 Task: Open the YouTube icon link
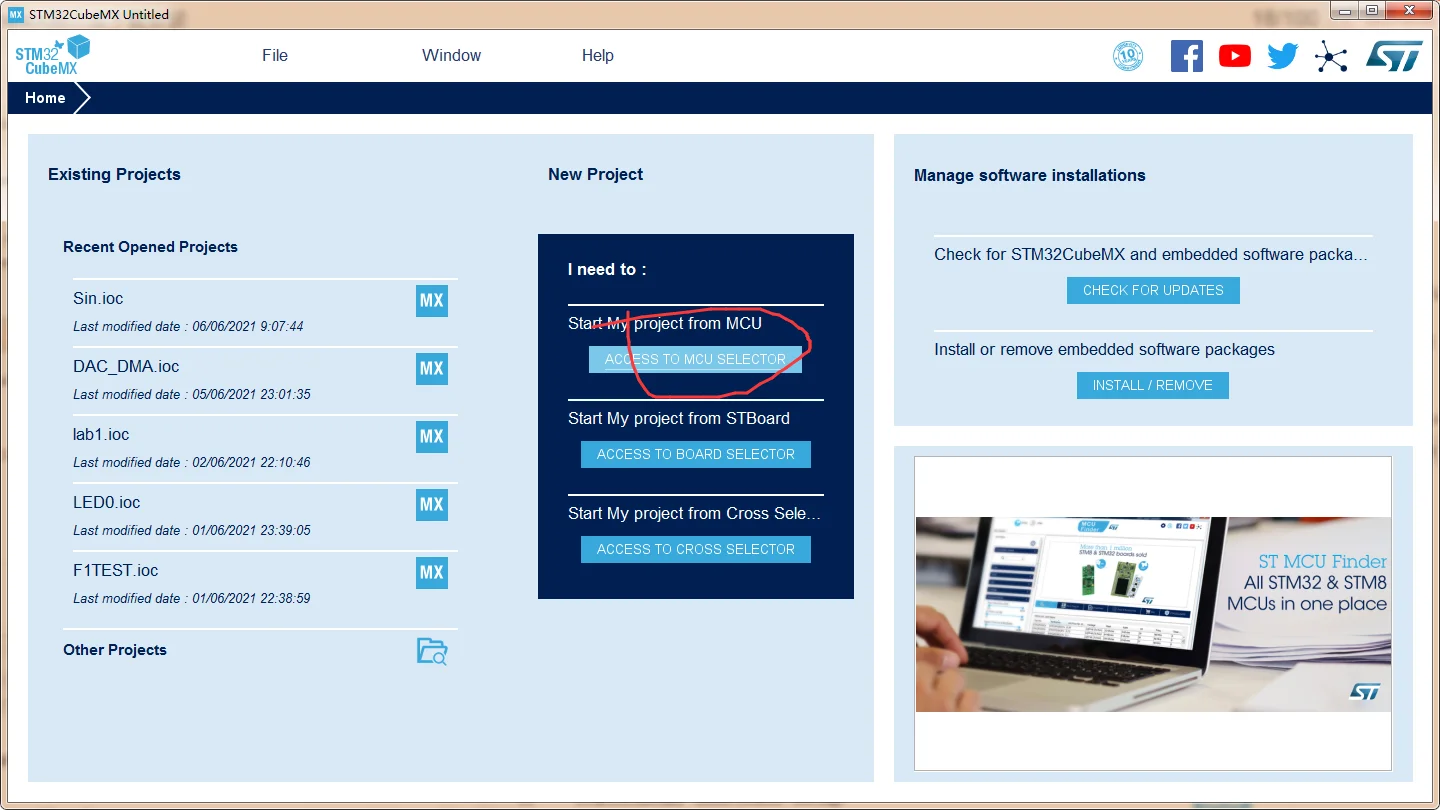click(1235, 56)
